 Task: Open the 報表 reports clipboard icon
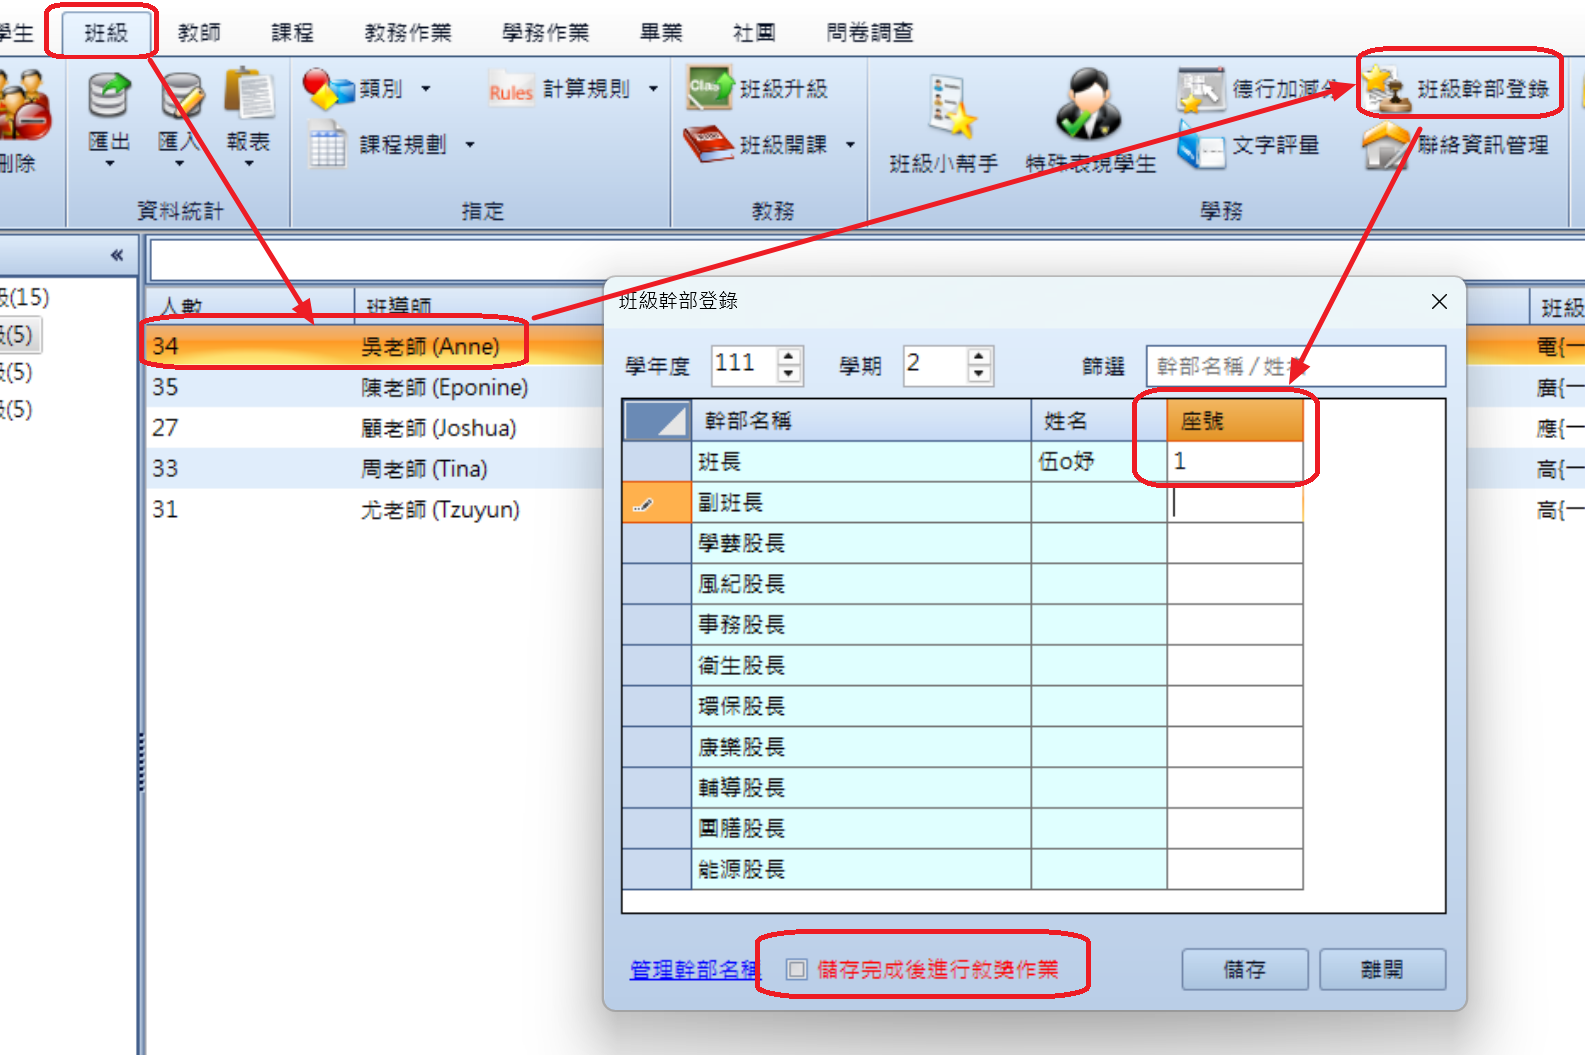(249, 94)
